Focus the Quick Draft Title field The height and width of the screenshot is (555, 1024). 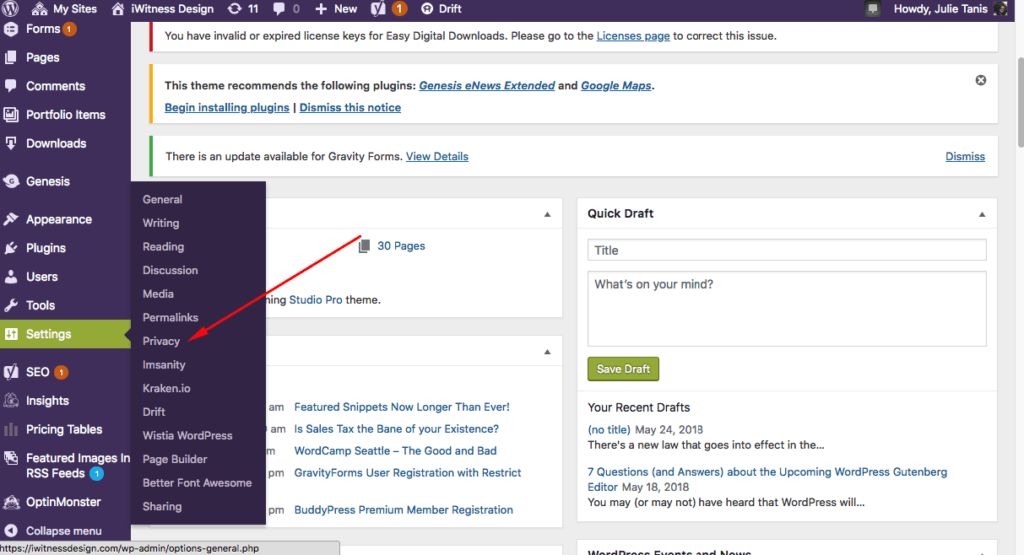pyautogui.click(x=787, y=250)
